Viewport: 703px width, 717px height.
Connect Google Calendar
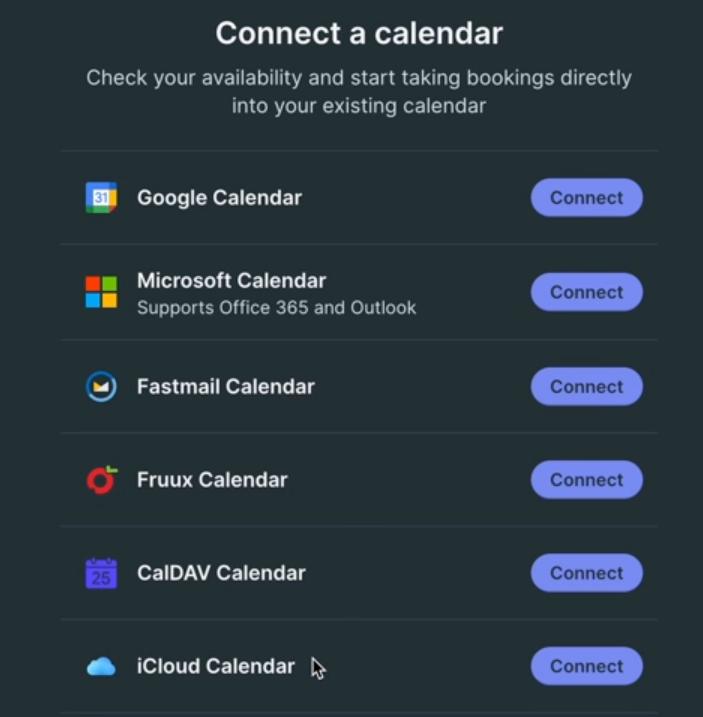click(x=586, y=198)
